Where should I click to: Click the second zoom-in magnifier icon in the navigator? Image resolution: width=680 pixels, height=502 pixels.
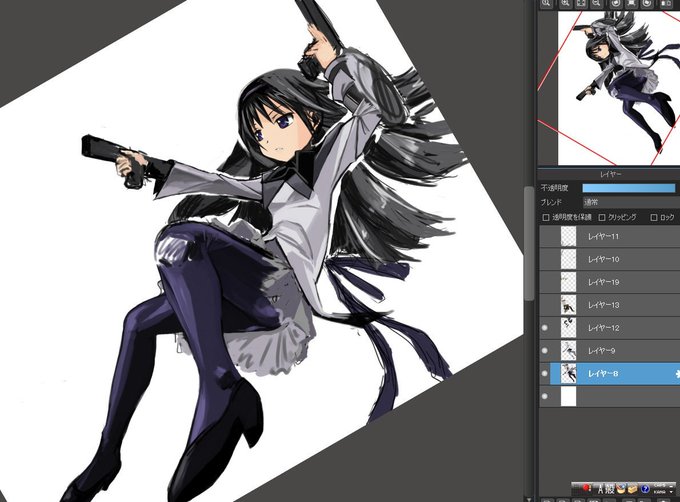565,3
